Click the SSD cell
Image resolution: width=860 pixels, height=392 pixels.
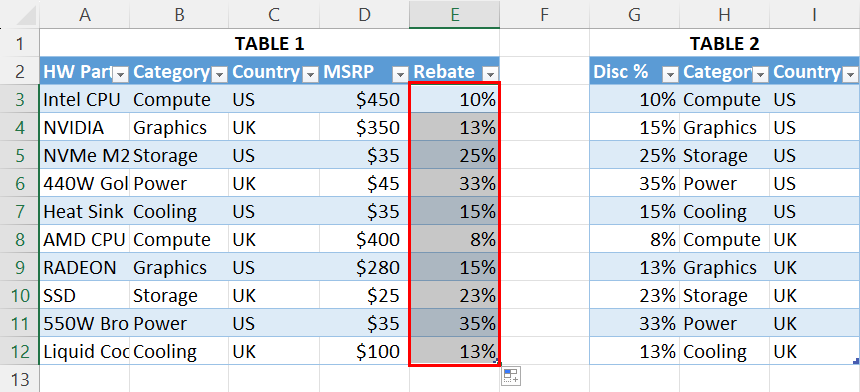click(84, 296)
